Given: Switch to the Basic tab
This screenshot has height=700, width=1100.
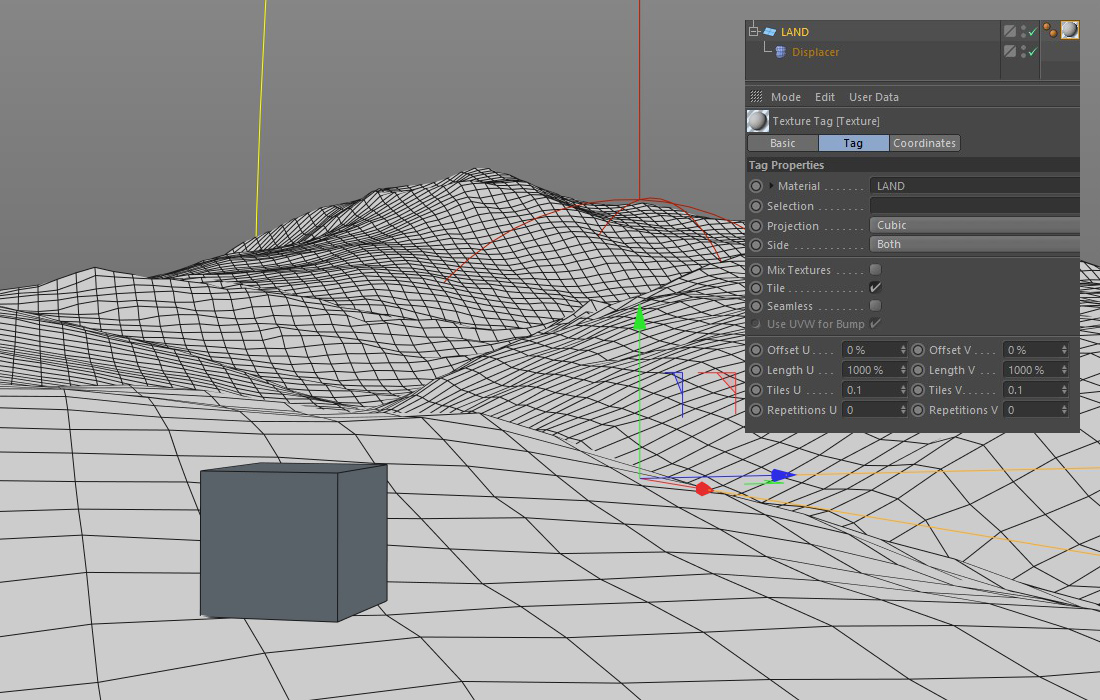Looking at the screenshot, I should (783, 143).
